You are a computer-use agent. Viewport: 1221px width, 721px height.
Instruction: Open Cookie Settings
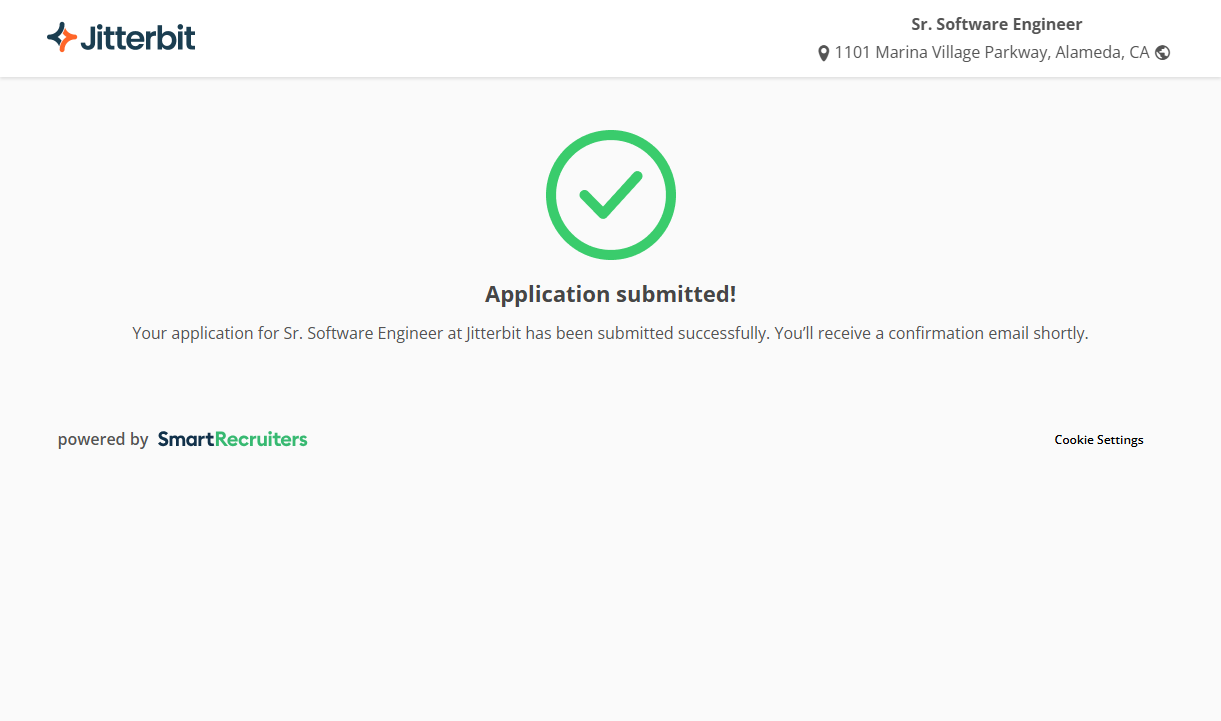[1098, 440]
